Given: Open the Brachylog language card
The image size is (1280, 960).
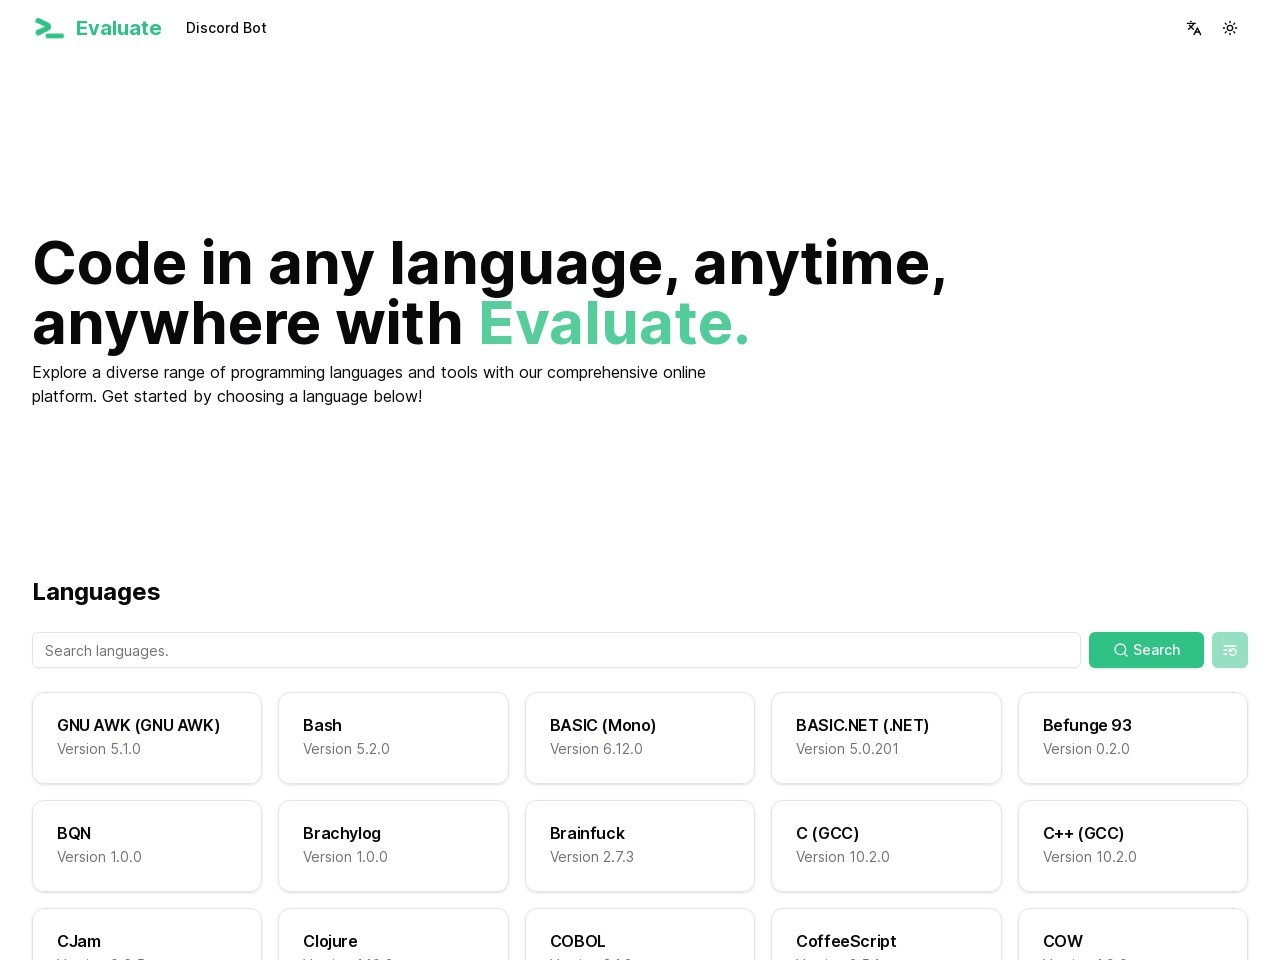Looking at the screenshot, I should 393,845.
